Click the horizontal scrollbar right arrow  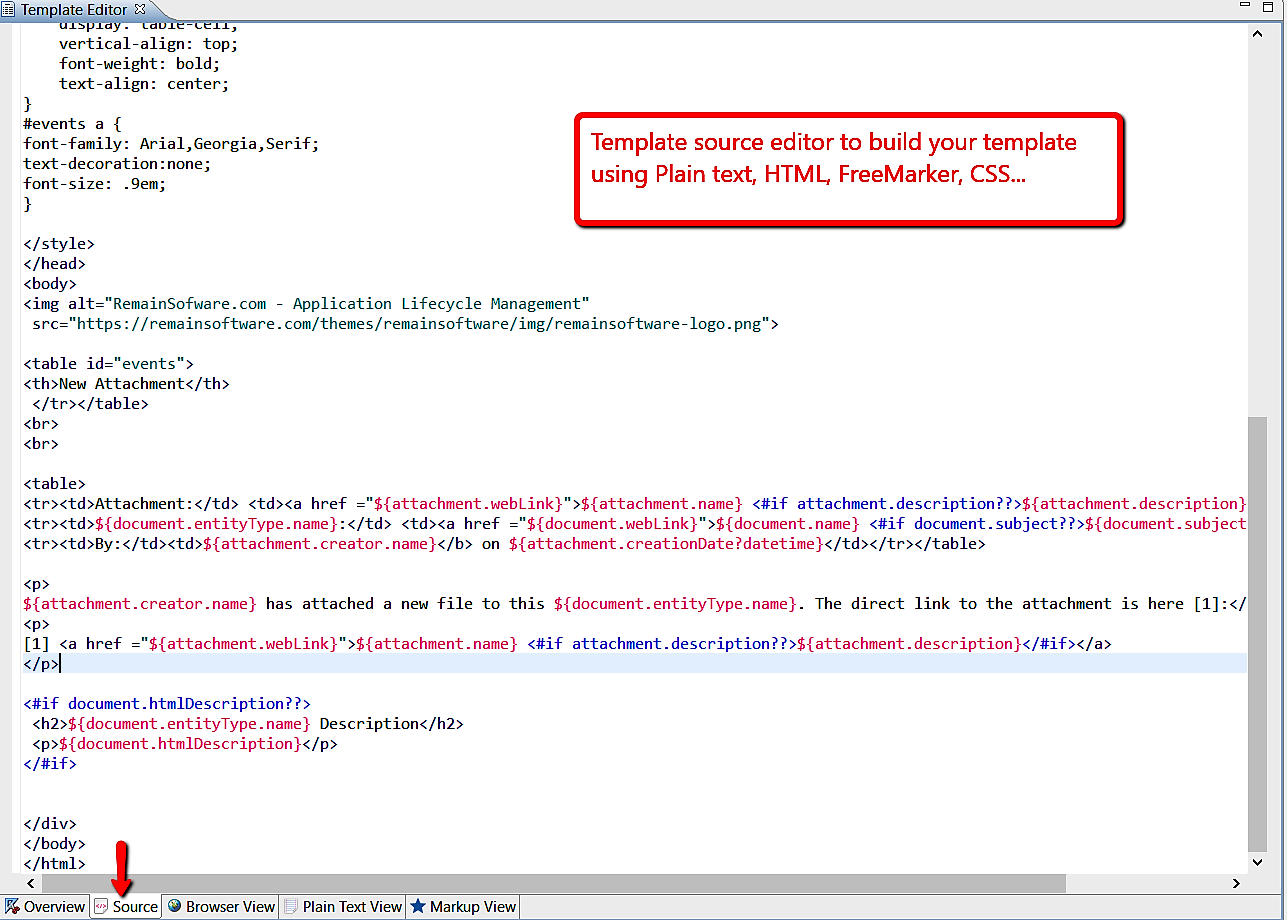tap(1236, 883)
